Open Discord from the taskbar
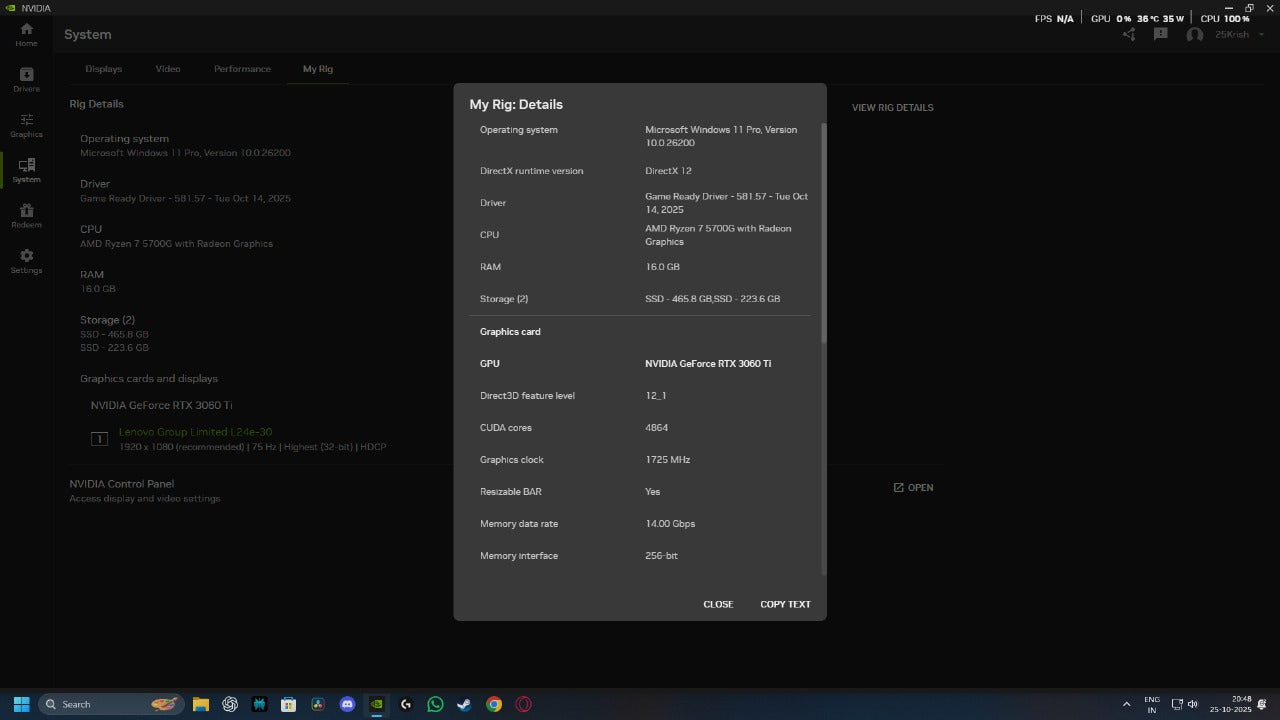Viewport: 1280px width, 720px height. [x=347, y=704]
